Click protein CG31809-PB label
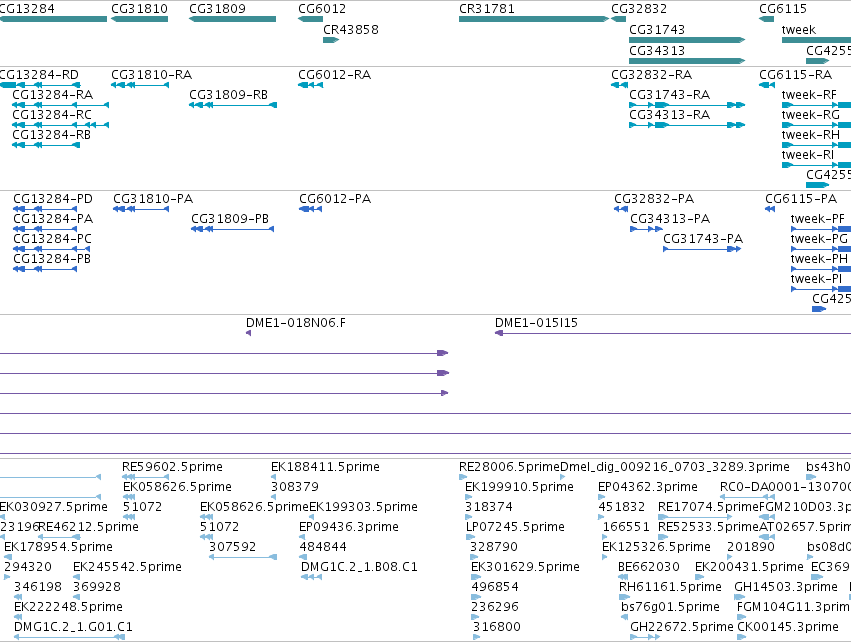851x642 pixels. click(230, 219)
